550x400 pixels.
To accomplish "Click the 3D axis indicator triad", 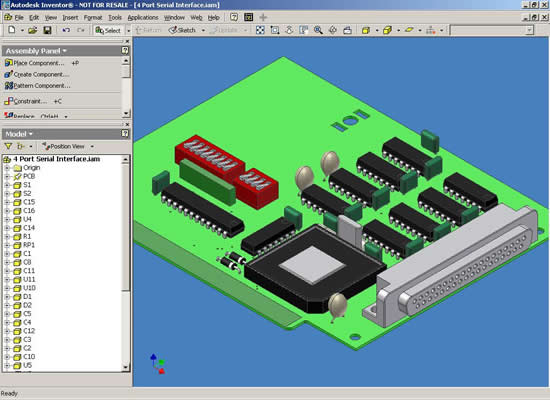I will pyautogui.click(x=157, y=364).
